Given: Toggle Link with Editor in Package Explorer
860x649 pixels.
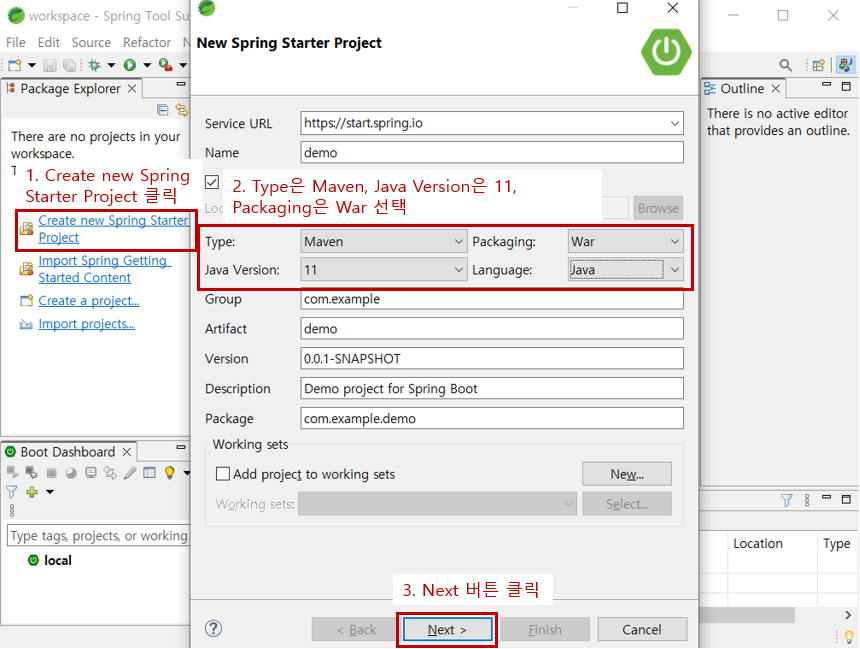Looking at the screenshot, I should (x=182, y=110).
